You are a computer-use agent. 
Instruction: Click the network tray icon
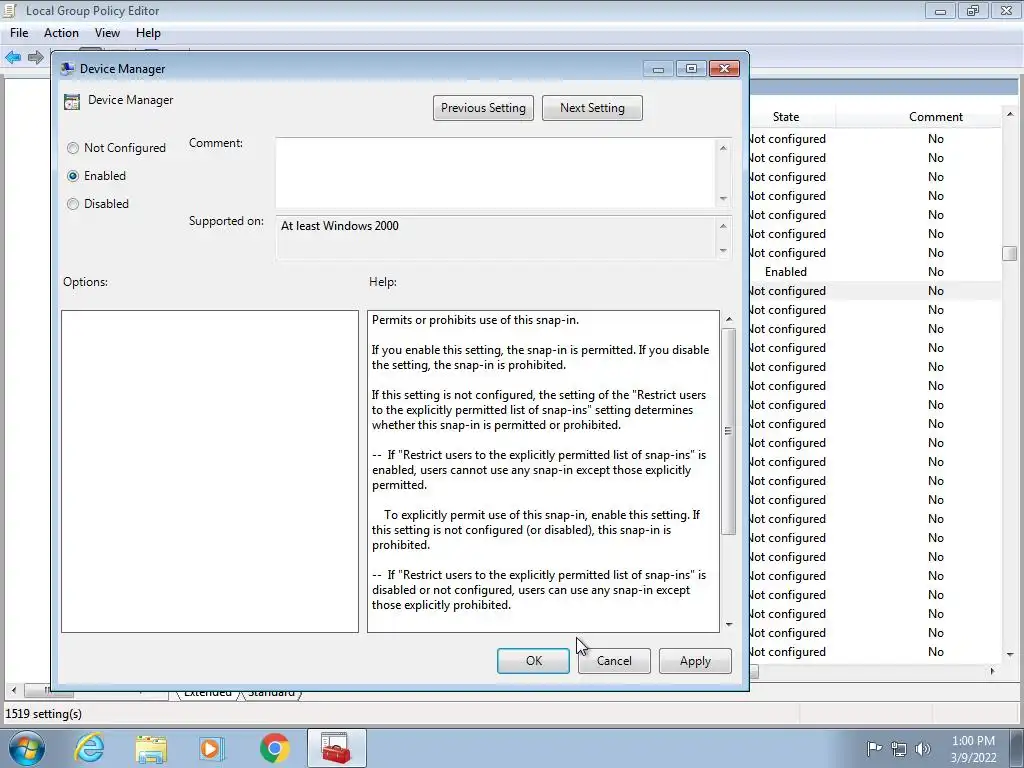click(899, 749)
